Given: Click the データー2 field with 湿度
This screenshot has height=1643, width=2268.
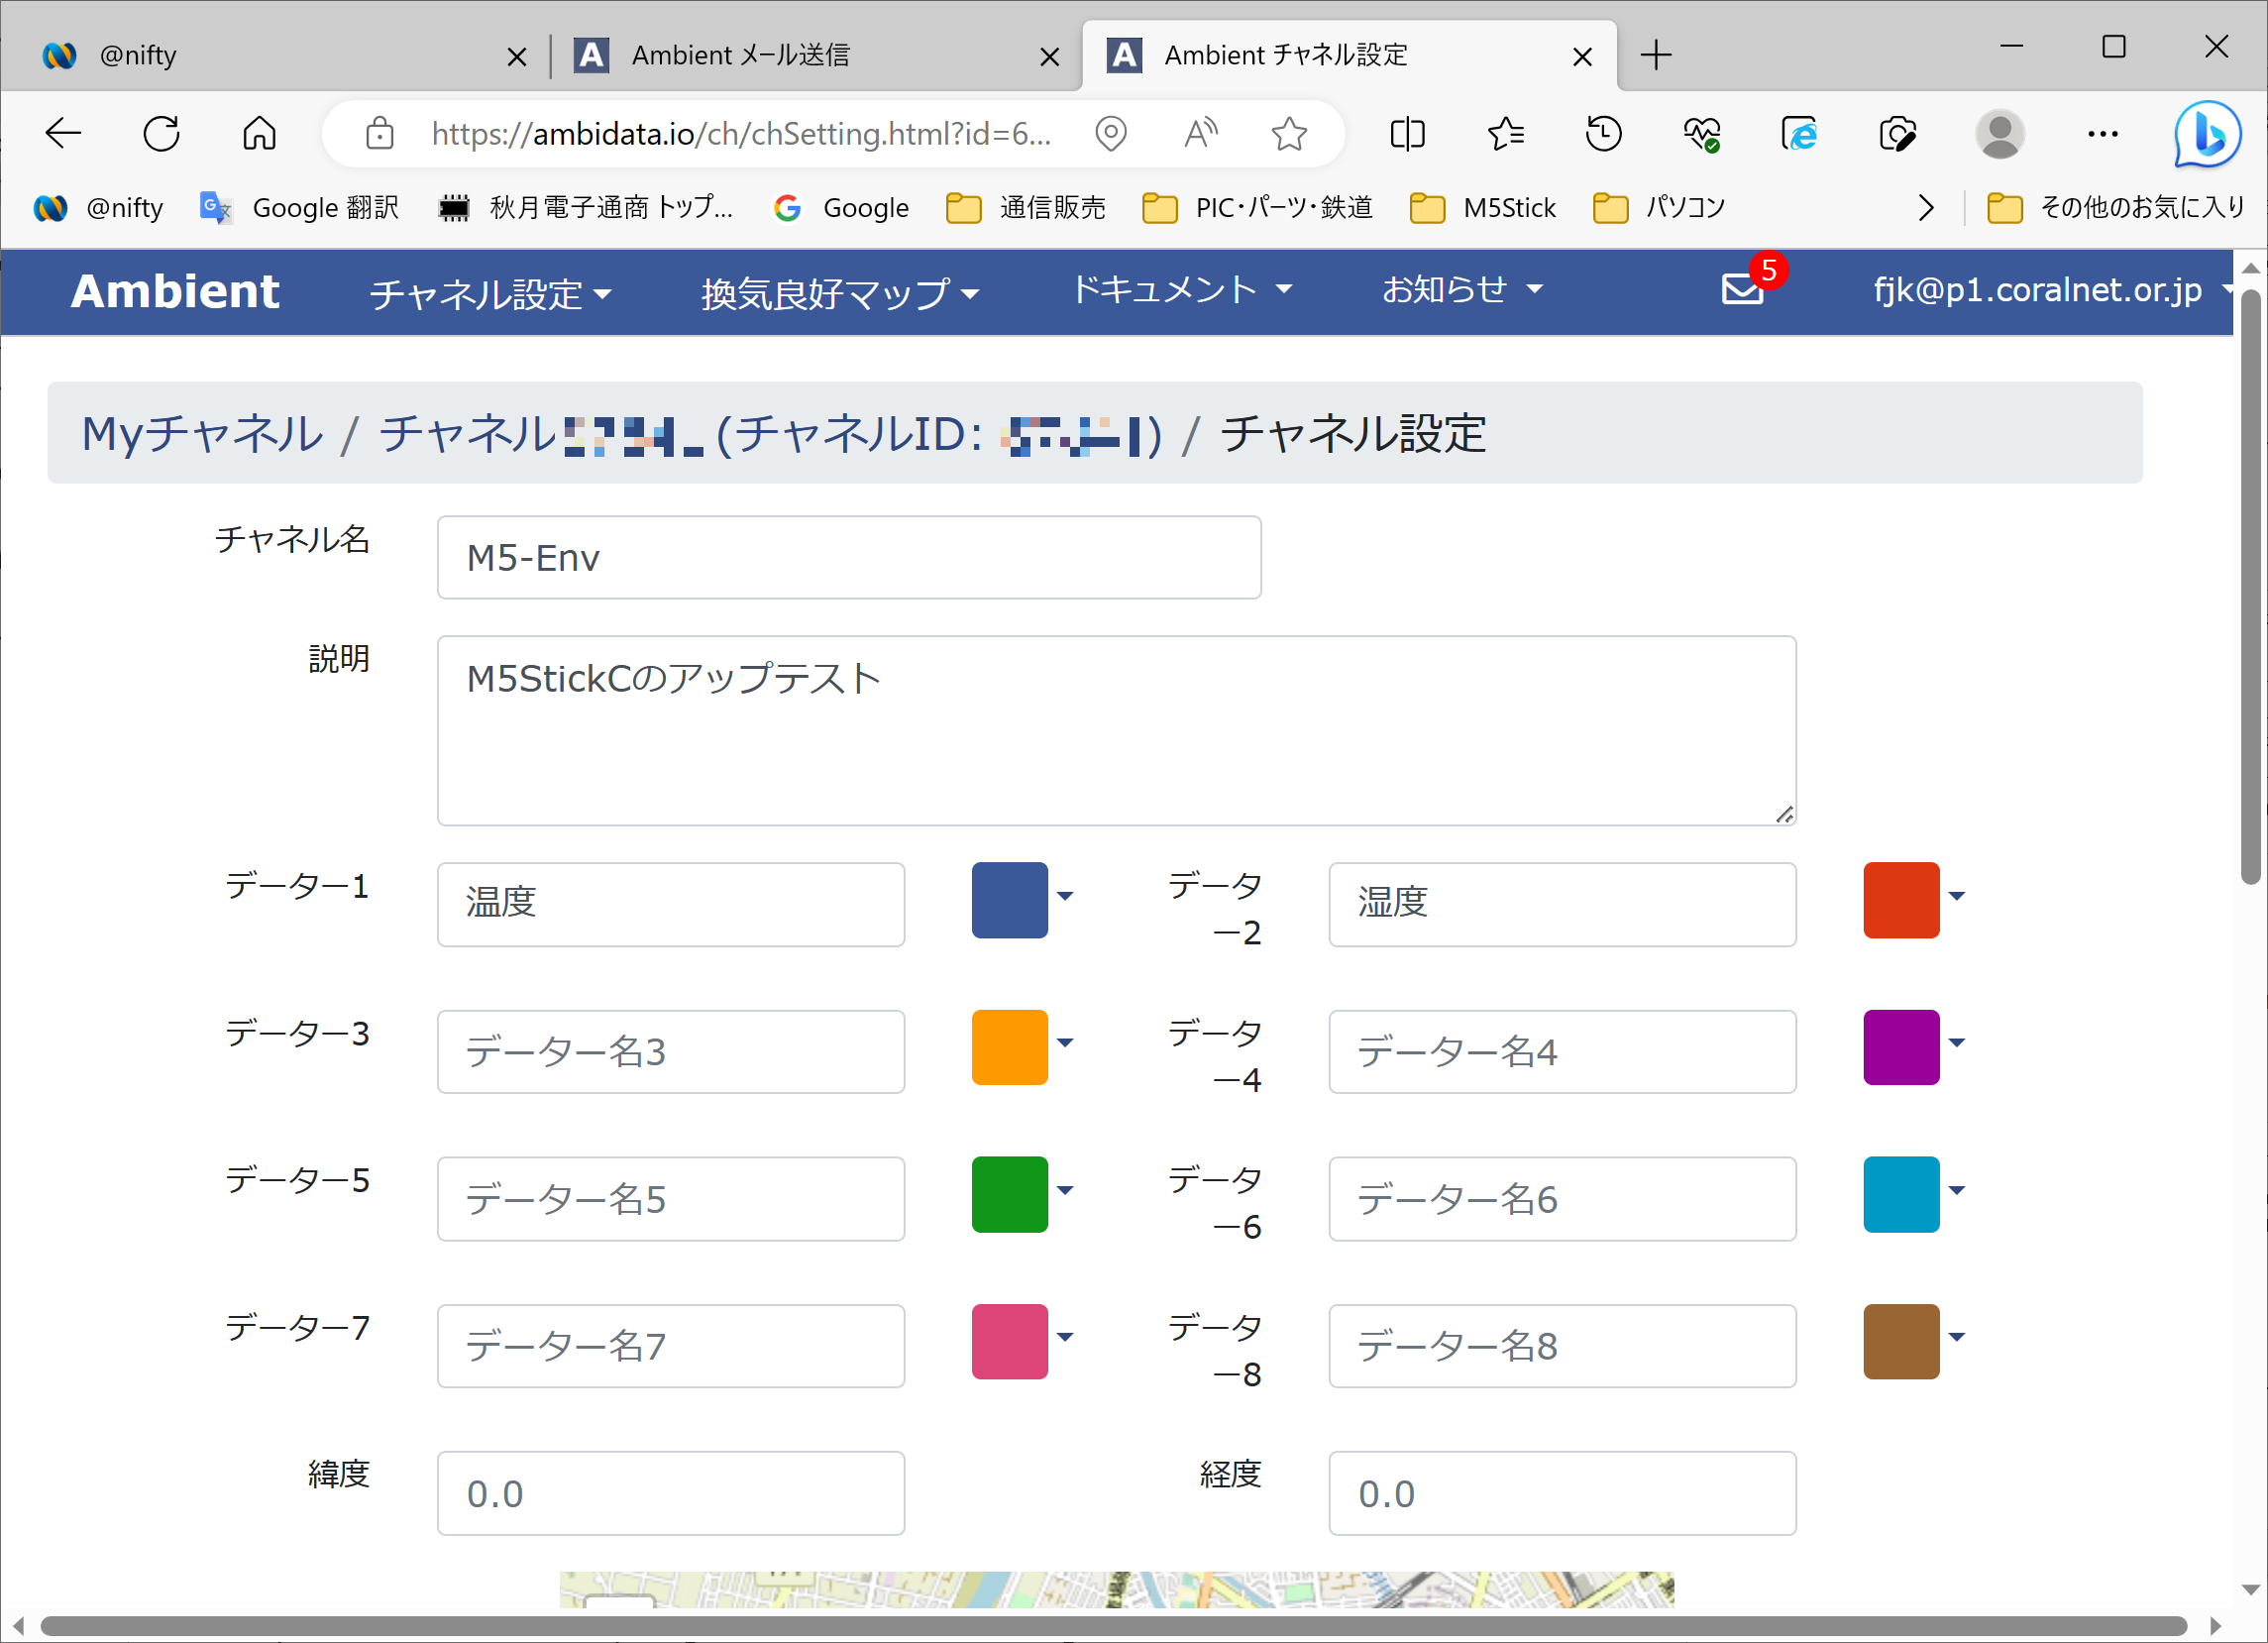Looking at the screenshot, I should pyautogui.click(x=1562, y=904).
